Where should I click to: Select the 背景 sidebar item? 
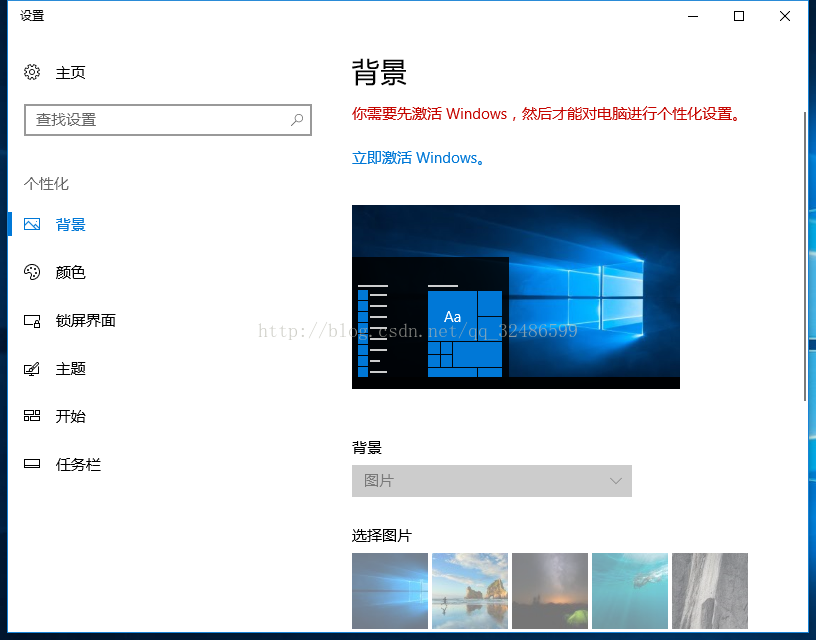[70, 224]
